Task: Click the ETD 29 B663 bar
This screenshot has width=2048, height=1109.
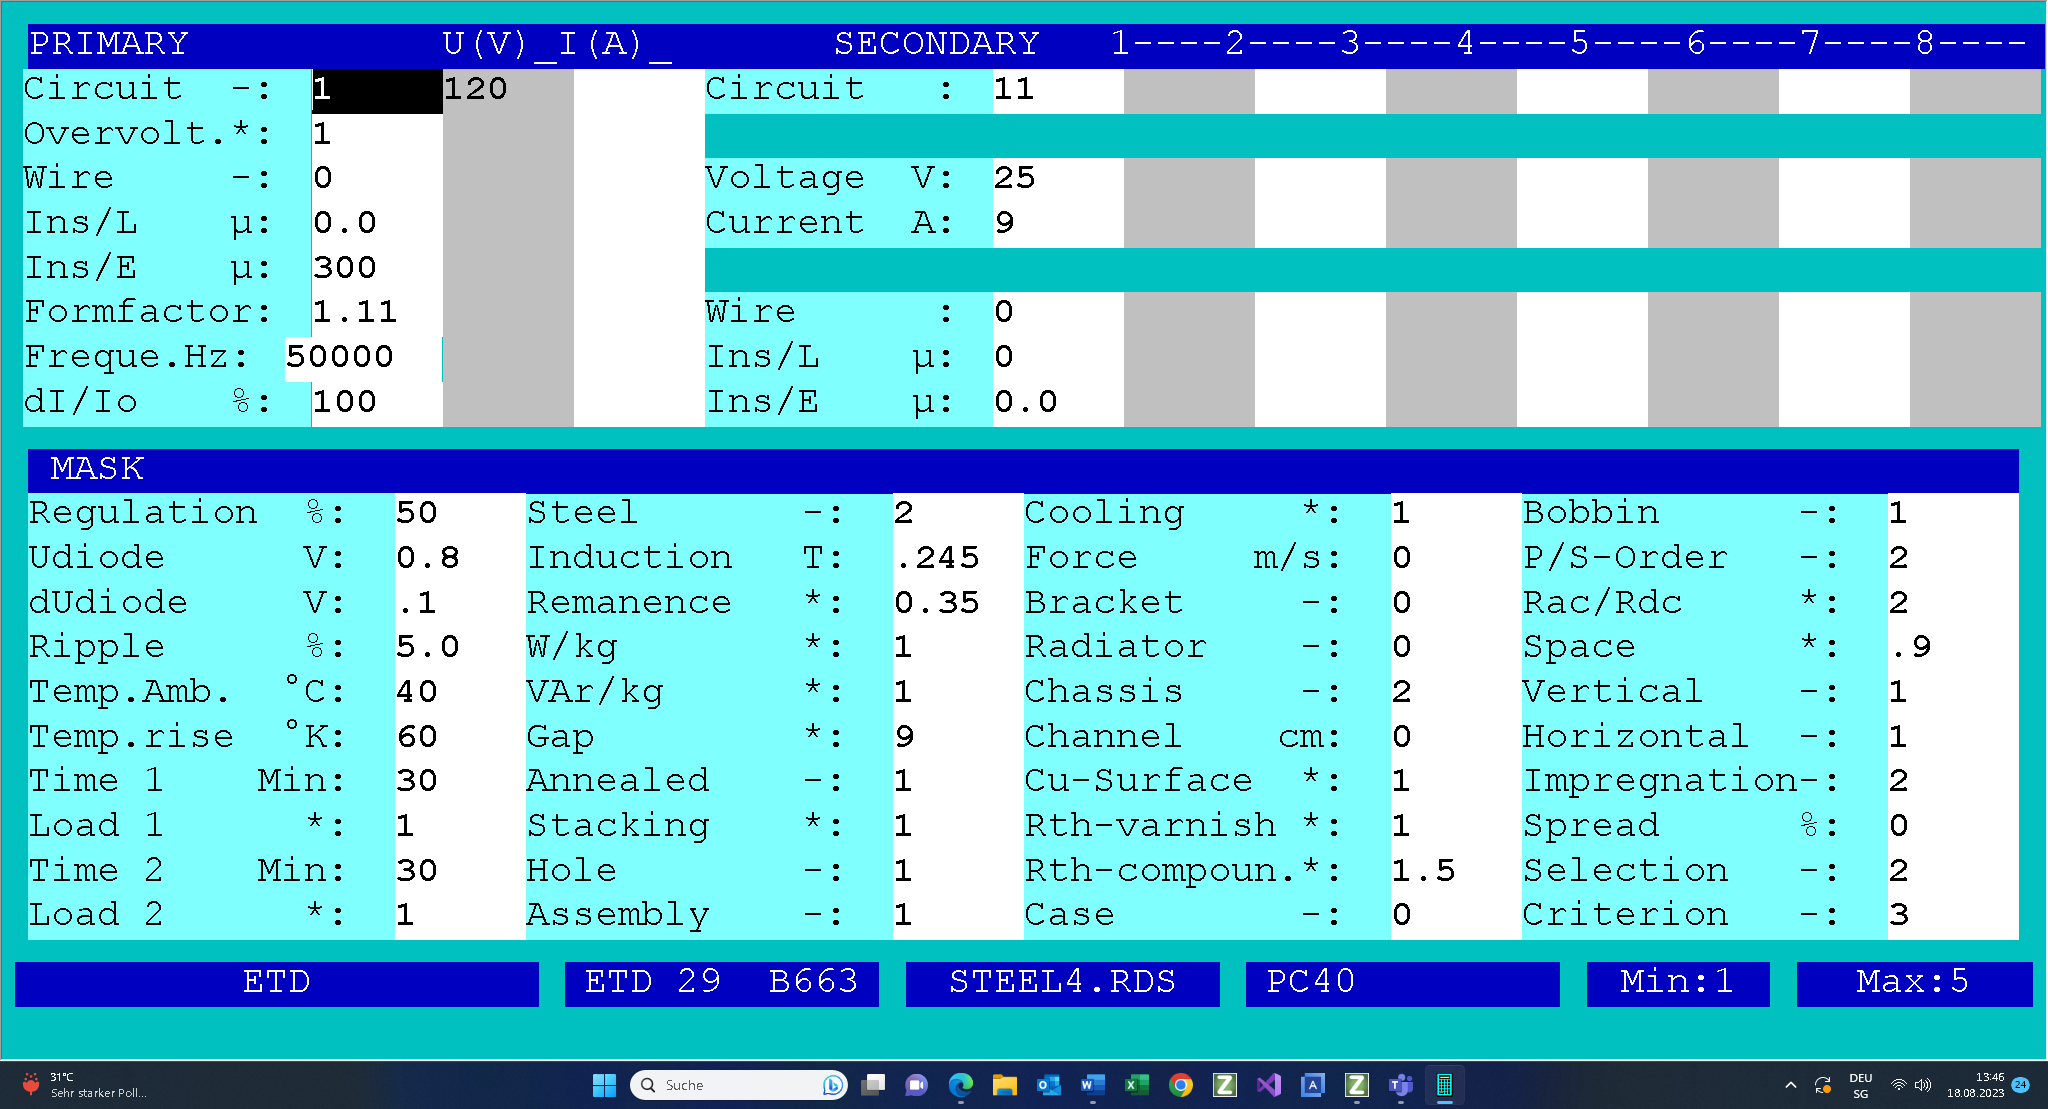Action: (x=721, y=983)
